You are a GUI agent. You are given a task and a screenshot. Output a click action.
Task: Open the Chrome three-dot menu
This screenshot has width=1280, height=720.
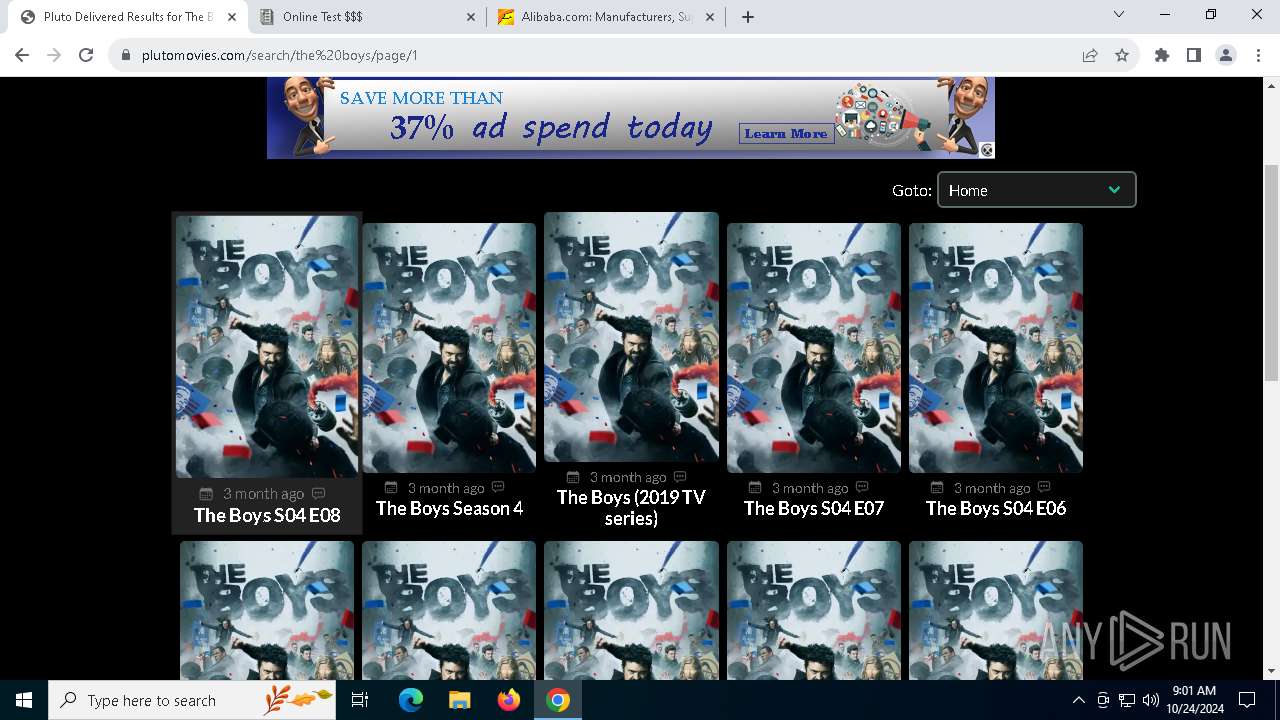(x=1258, y=55)
